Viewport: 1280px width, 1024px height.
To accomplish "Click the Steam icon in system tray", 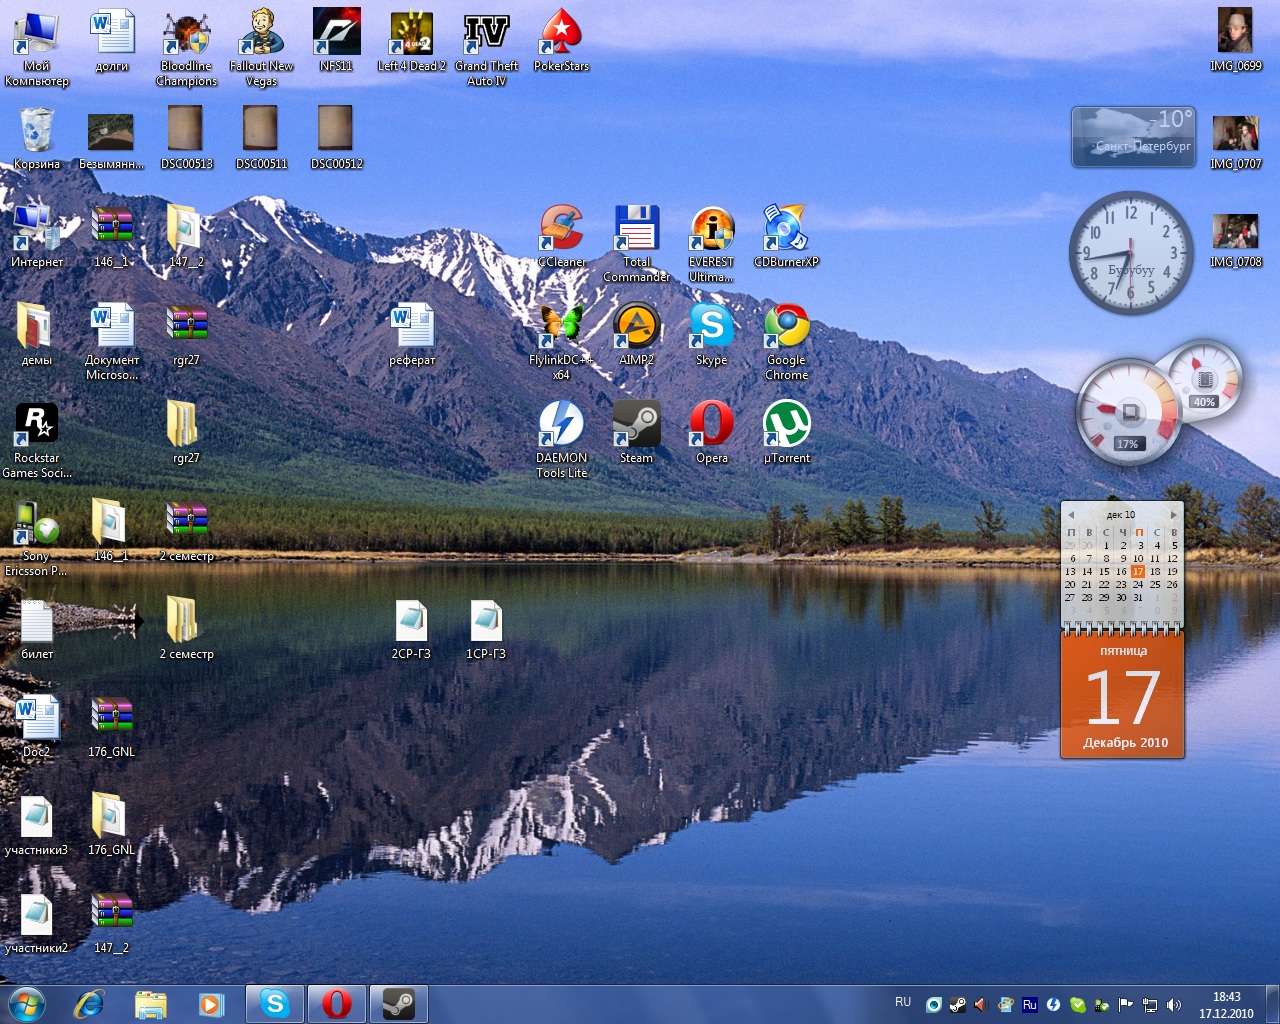I will 957,1005.
